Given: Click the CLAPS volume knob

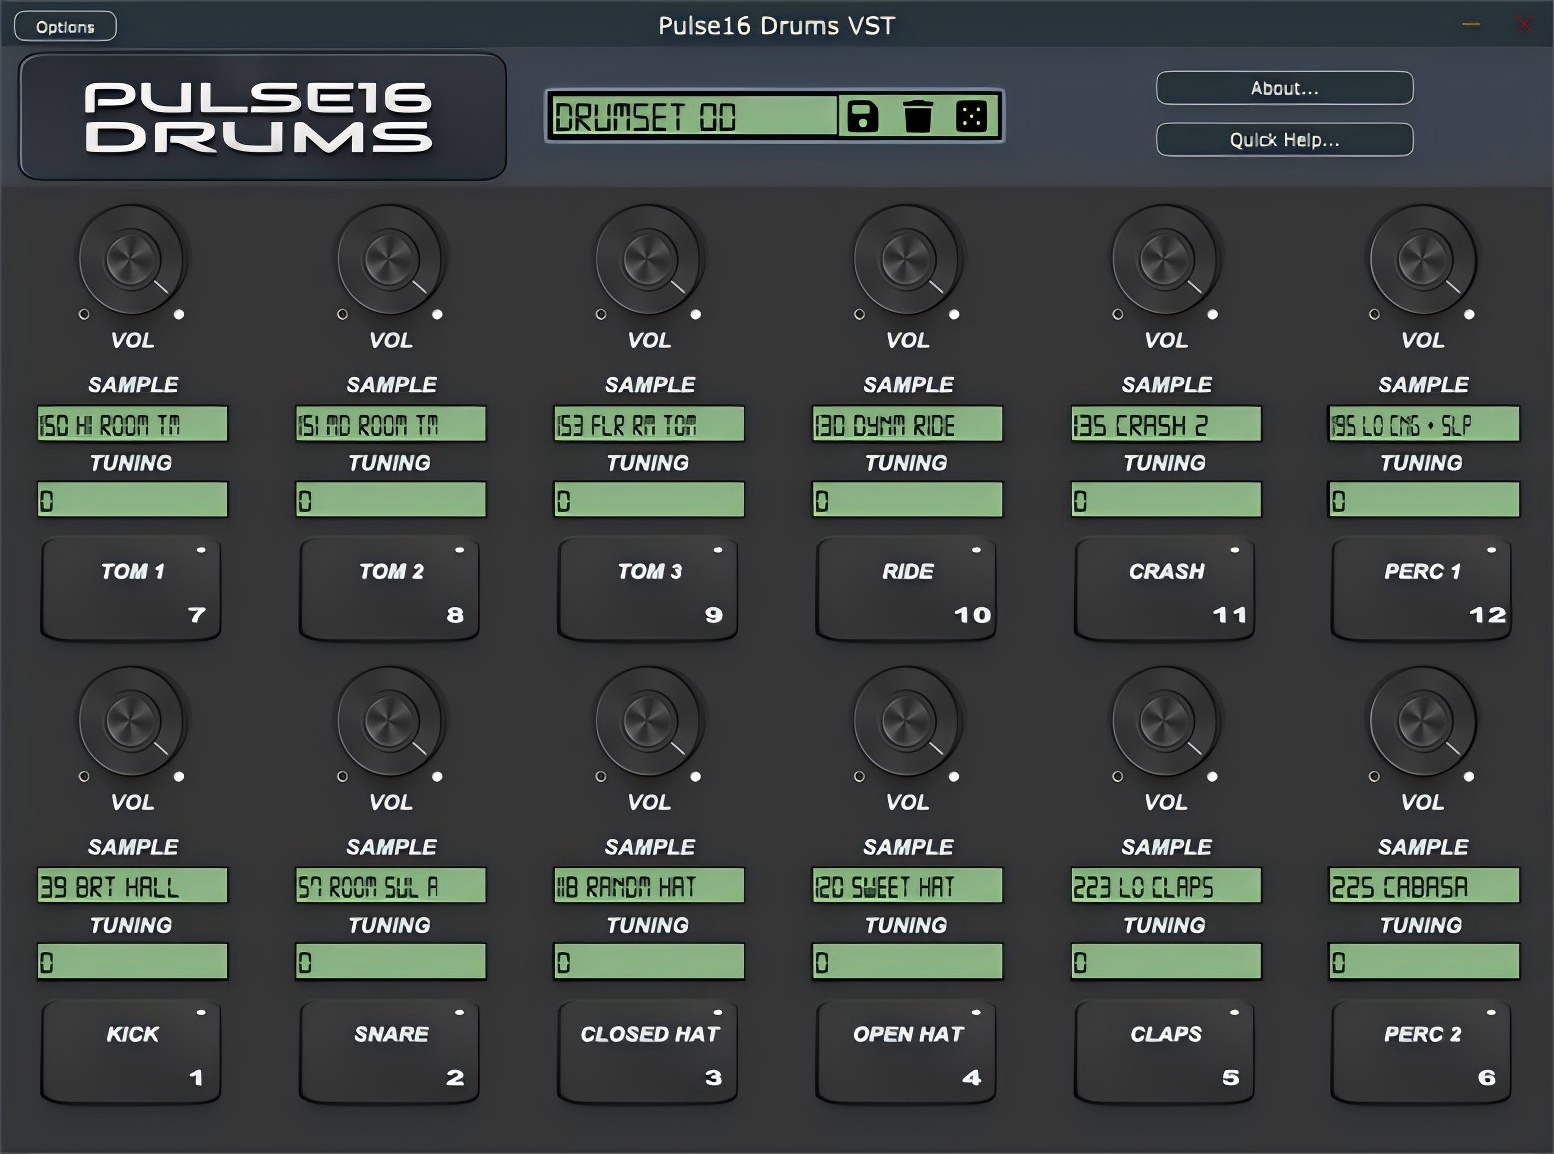Looking at the screenshot, I should [x=1165, y=722].
